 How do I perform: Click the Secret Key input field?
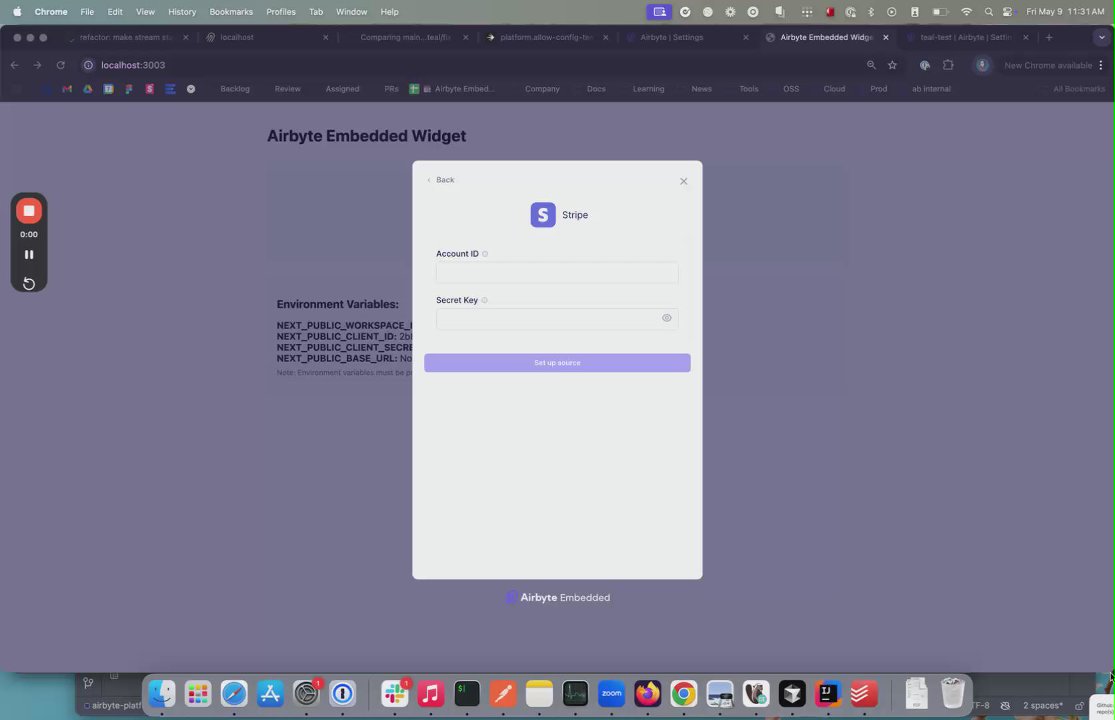557,318
